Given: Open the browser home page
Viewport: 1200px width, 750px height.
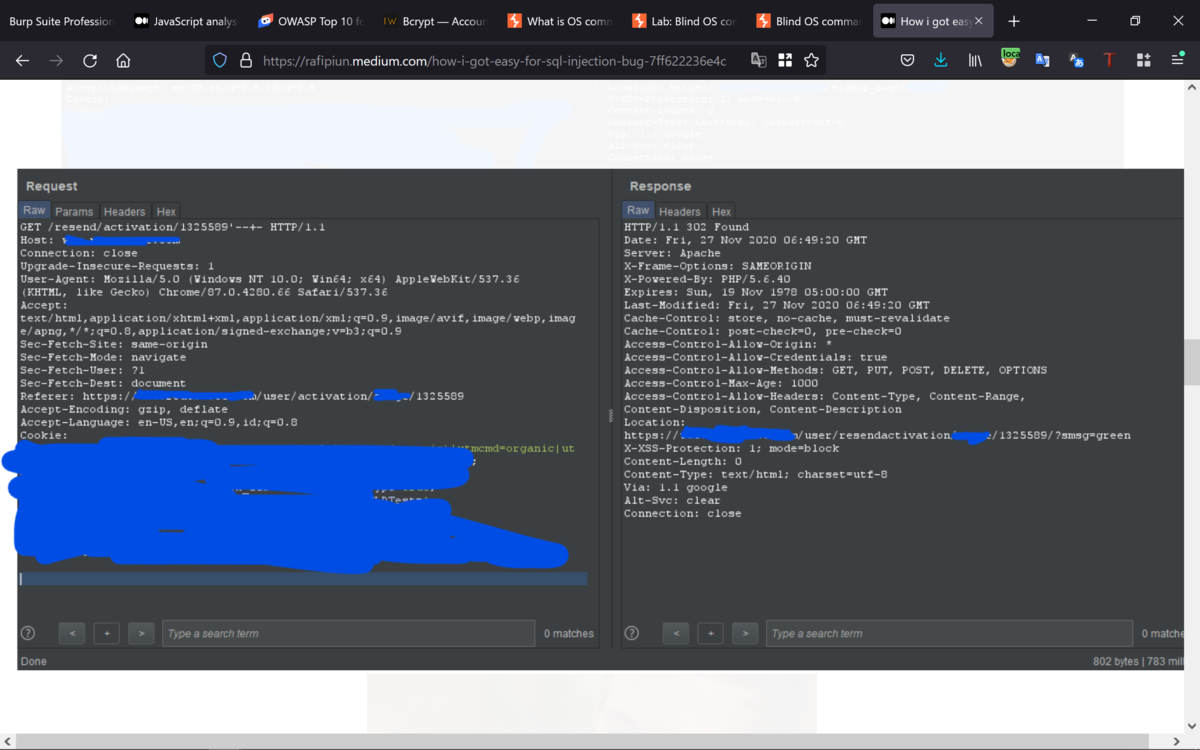Looking at the screenshot, I should click(123, 61).
